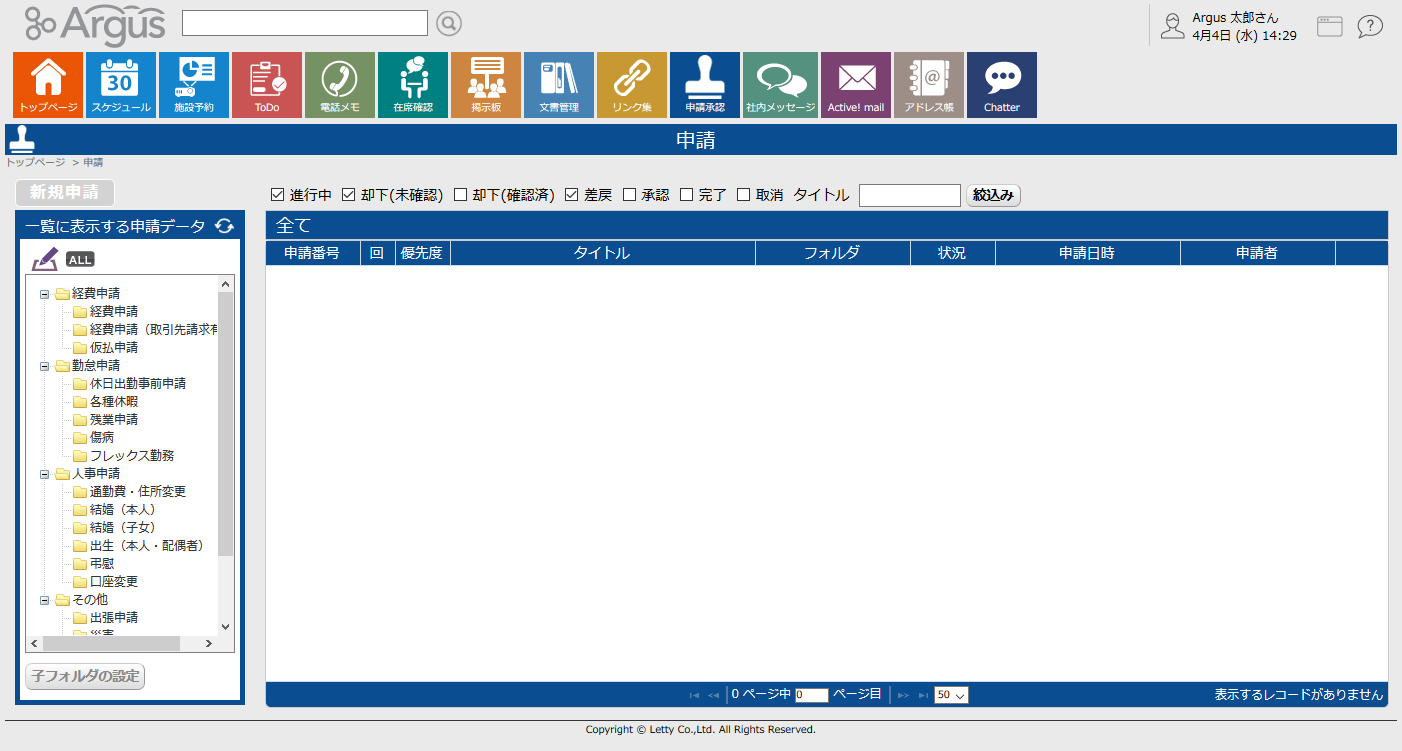Viewport: 1402px width, 751px height.
Task: Select 休日出勤事前申請 folder
Action: (x=138, y=384)
